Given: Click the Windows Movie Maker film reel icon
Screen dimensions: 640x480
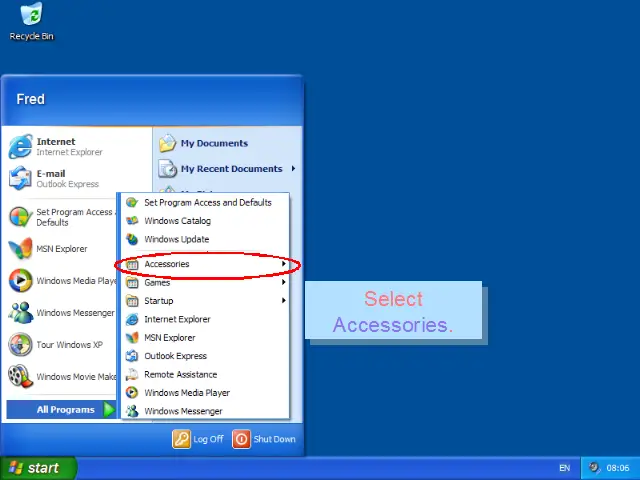Looking at the screenshot, I should (20, 376).
